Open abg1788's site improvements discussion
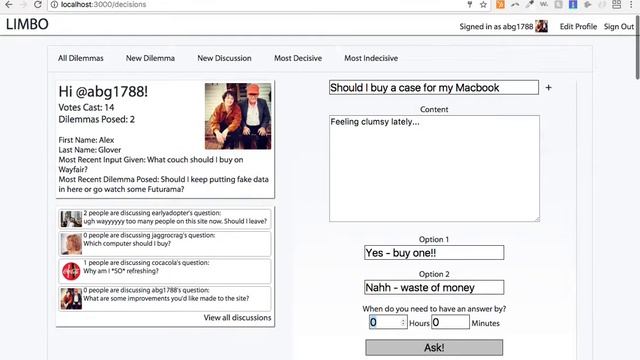Screen dimensions: 640x360 coord(165,298)
